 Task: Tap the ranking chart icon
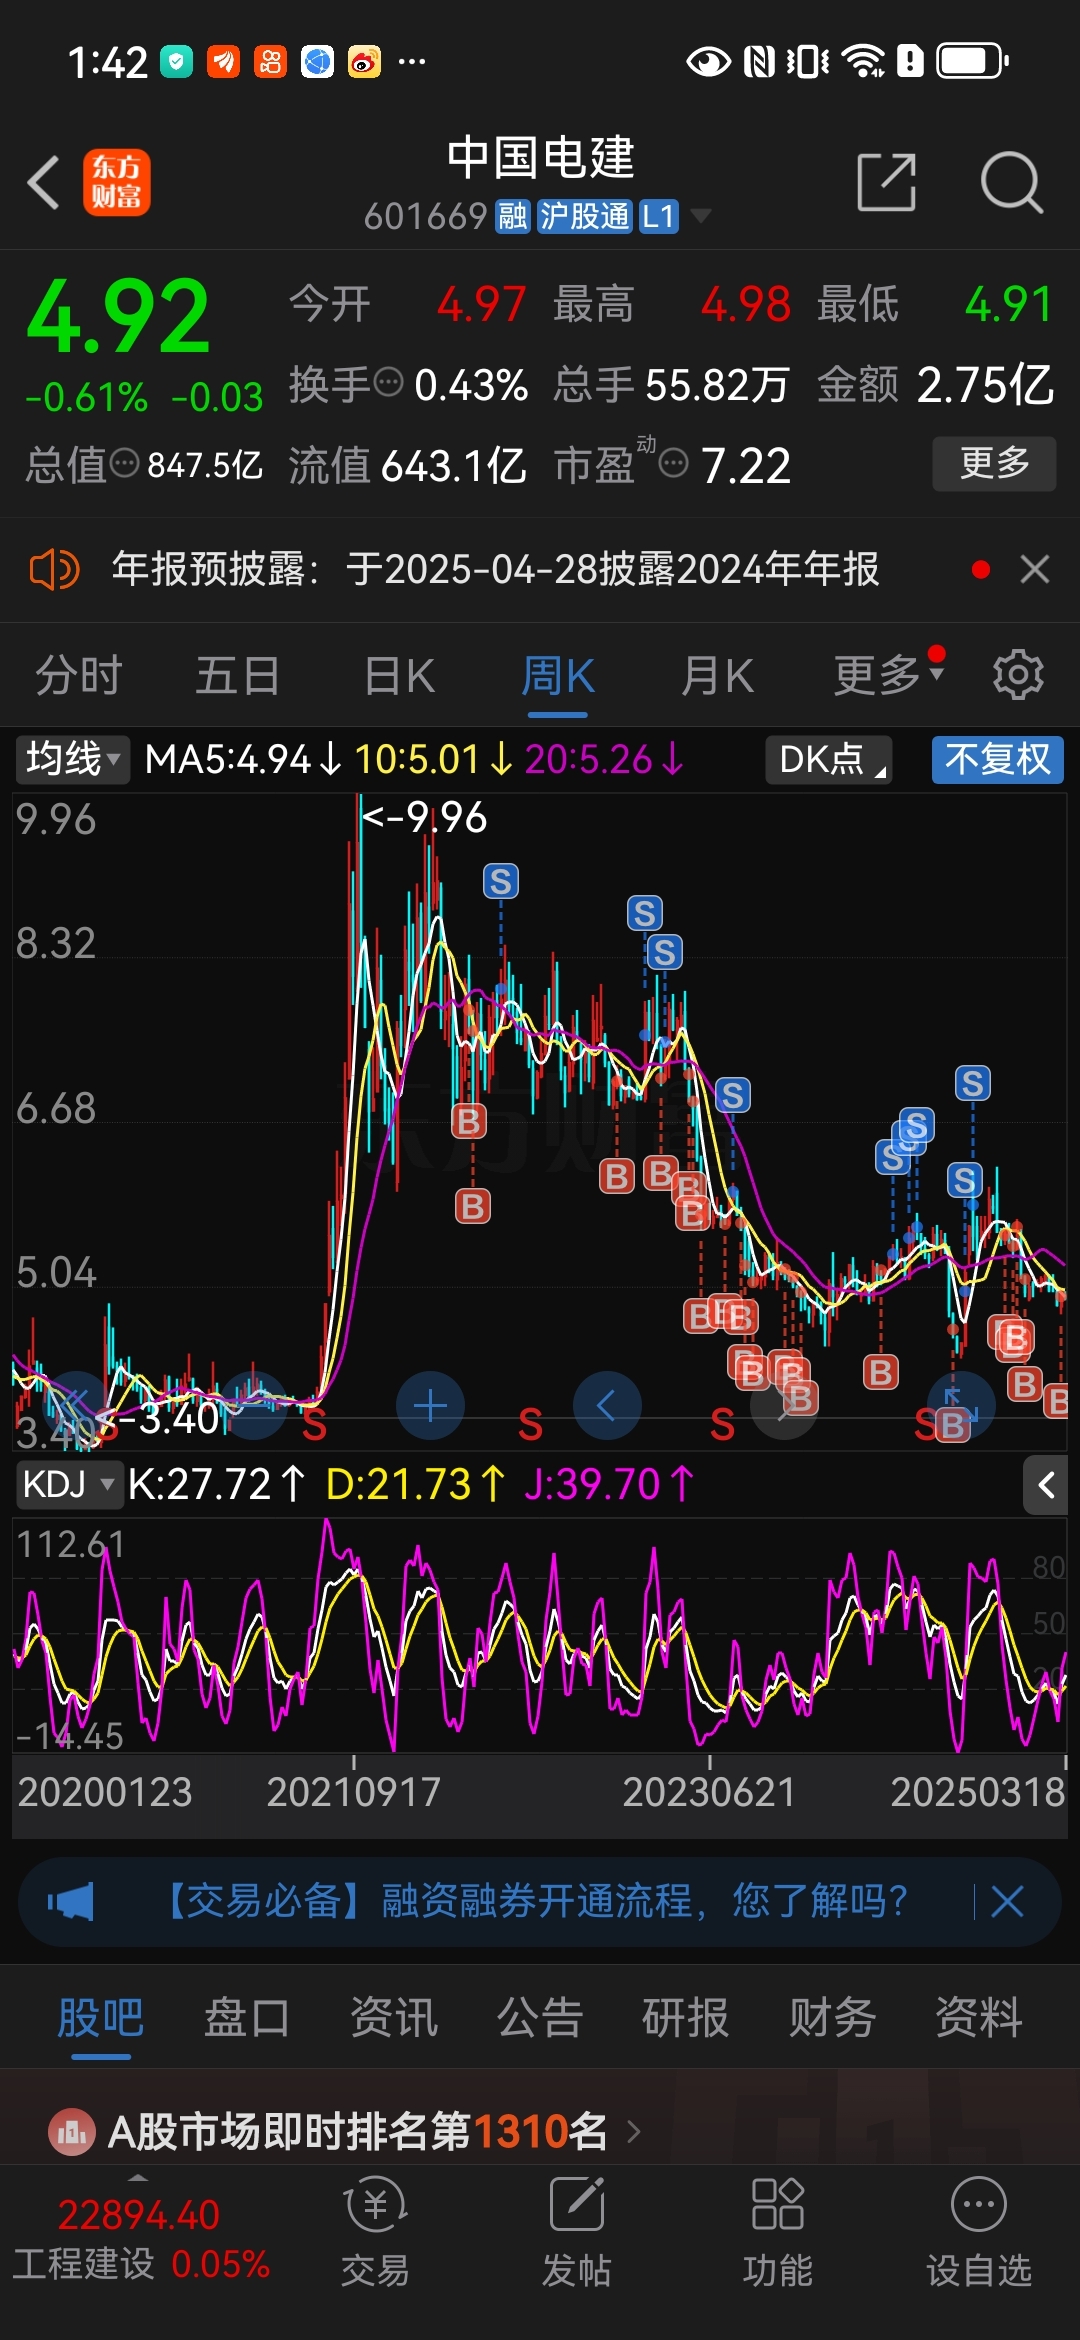[x=72, y=2132]
